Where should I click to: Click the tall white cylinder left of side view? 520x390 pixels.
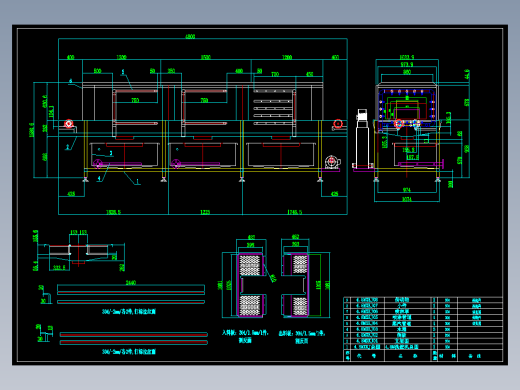(362, 138)
